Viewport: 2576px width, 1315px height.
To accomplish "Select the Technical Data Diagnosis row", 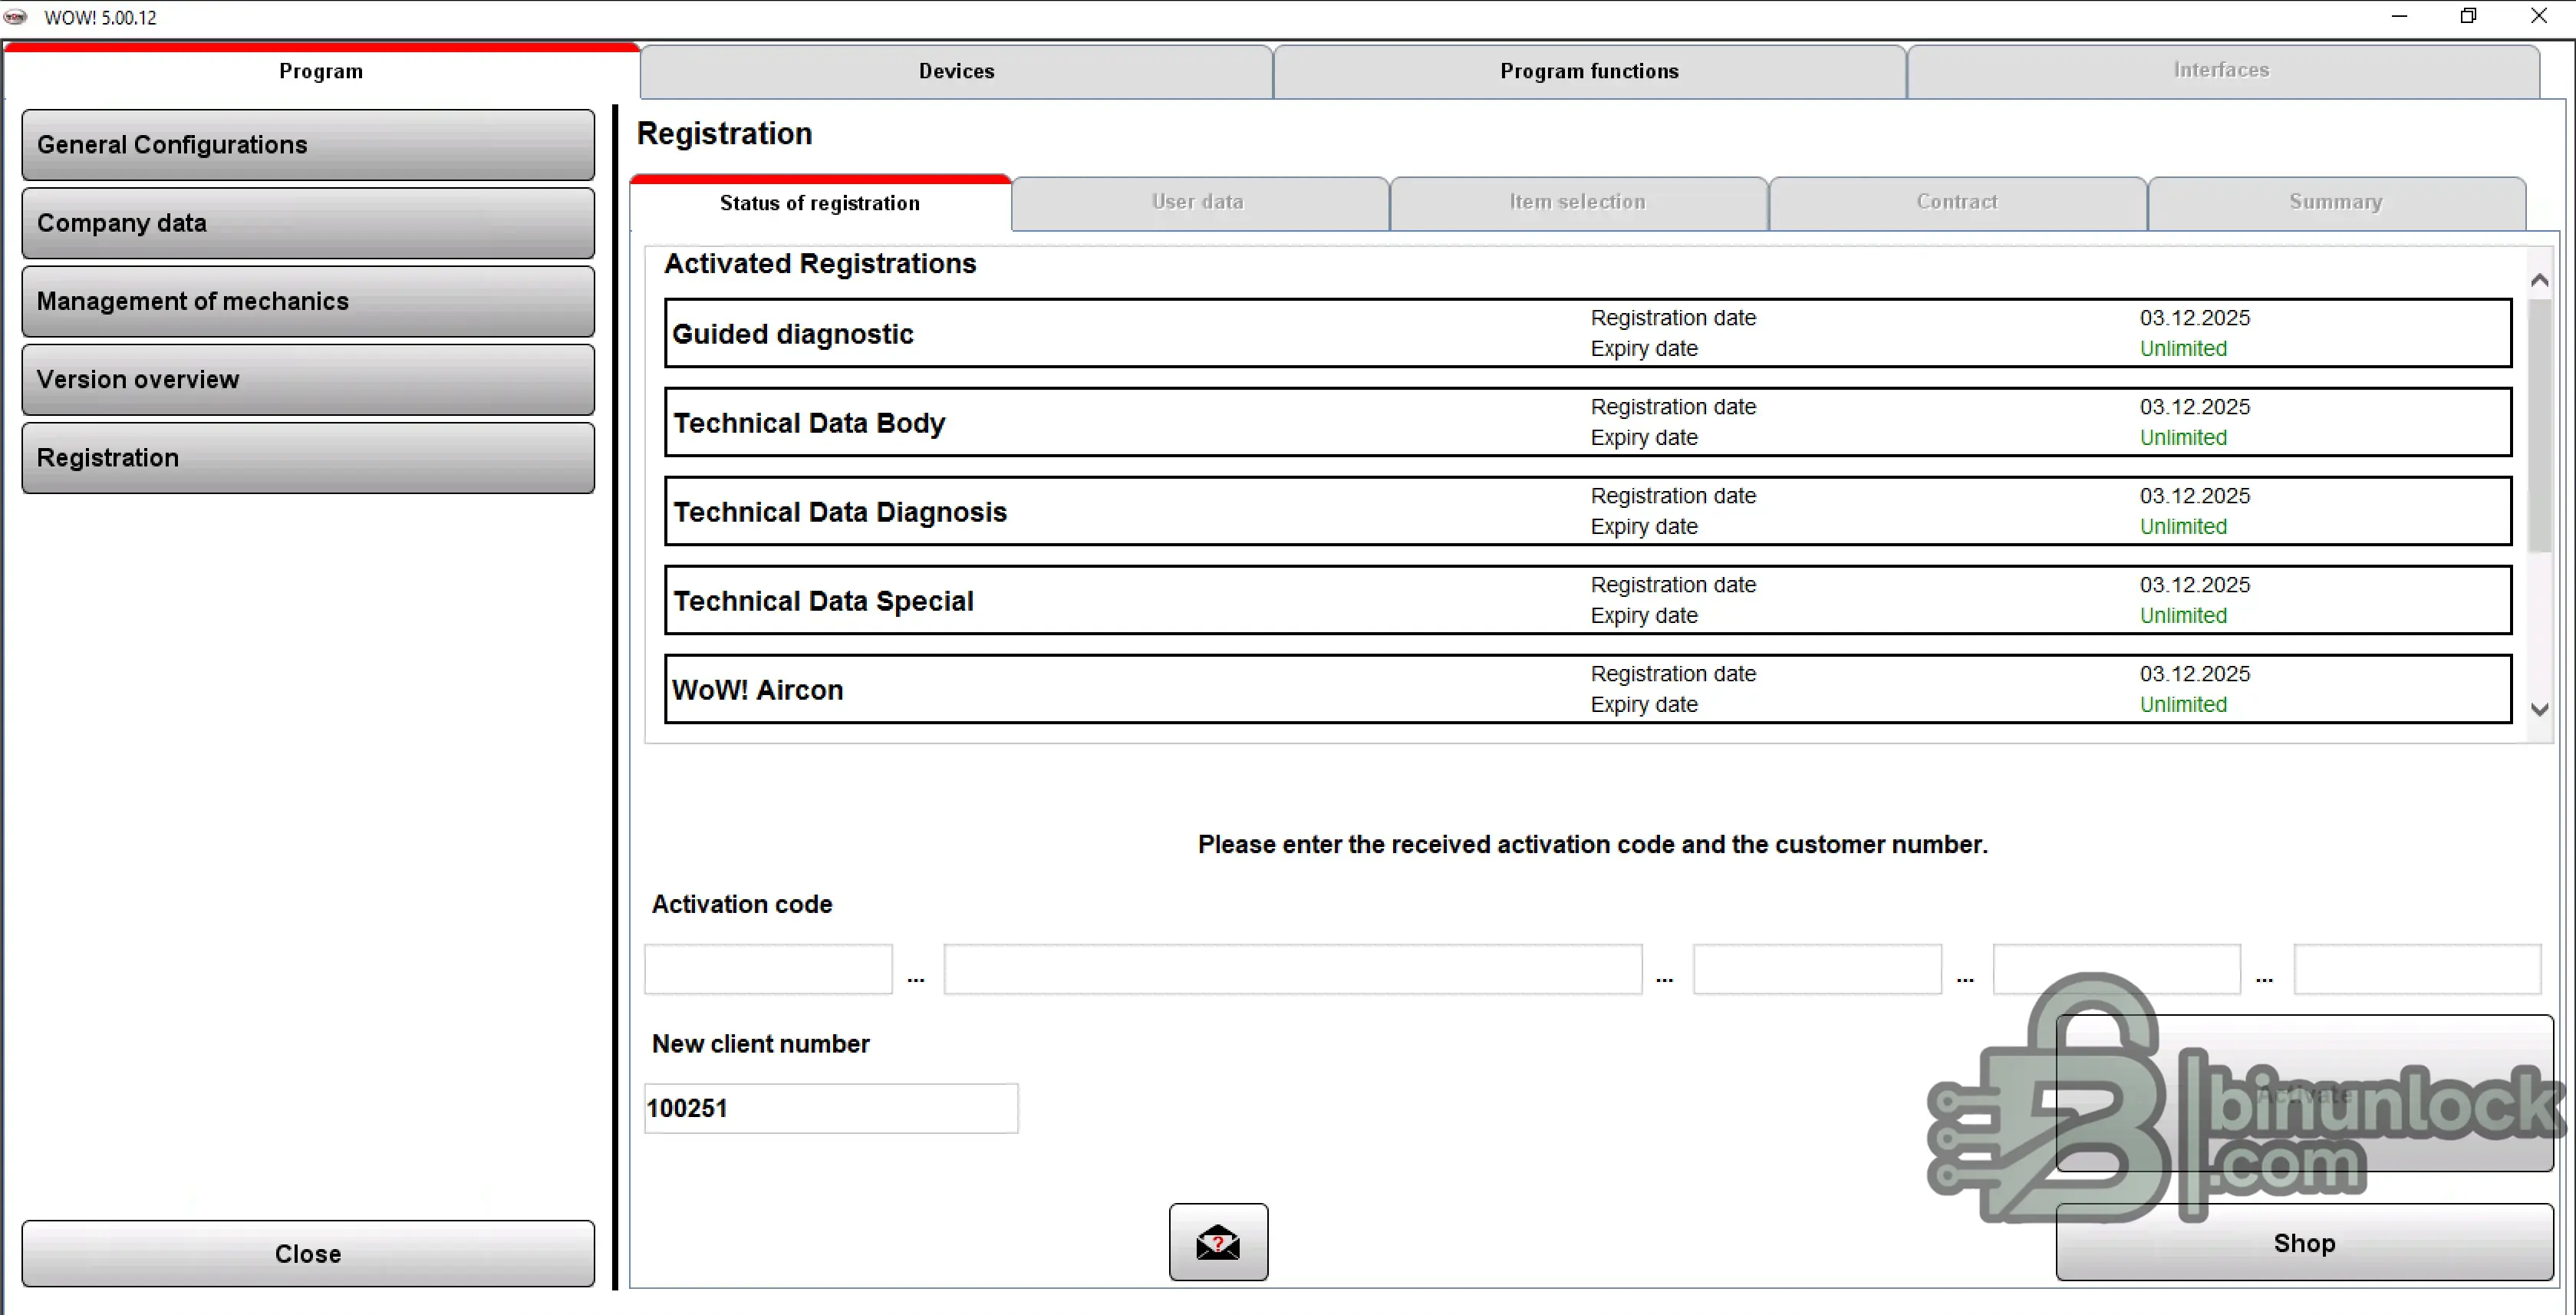I will [x=1588, y=511].
